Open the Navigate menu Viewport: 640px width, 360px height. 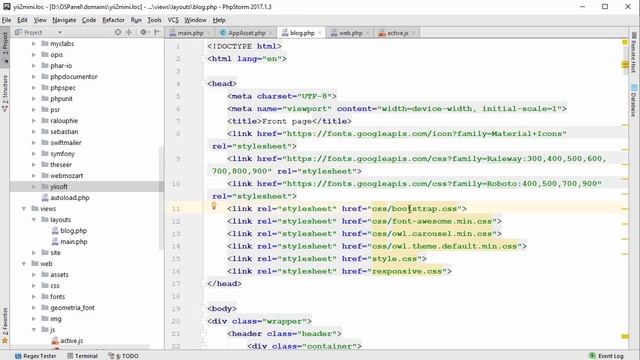pyautogui.click(x=64, y=20)
